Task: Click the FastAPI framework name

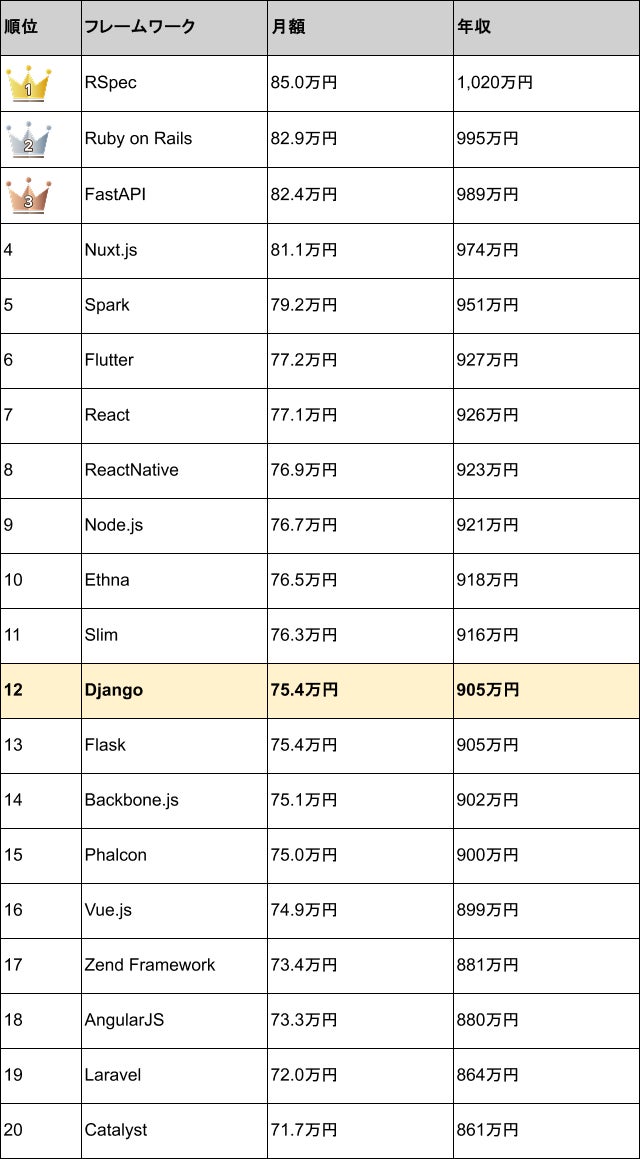Action: [115, 194]
